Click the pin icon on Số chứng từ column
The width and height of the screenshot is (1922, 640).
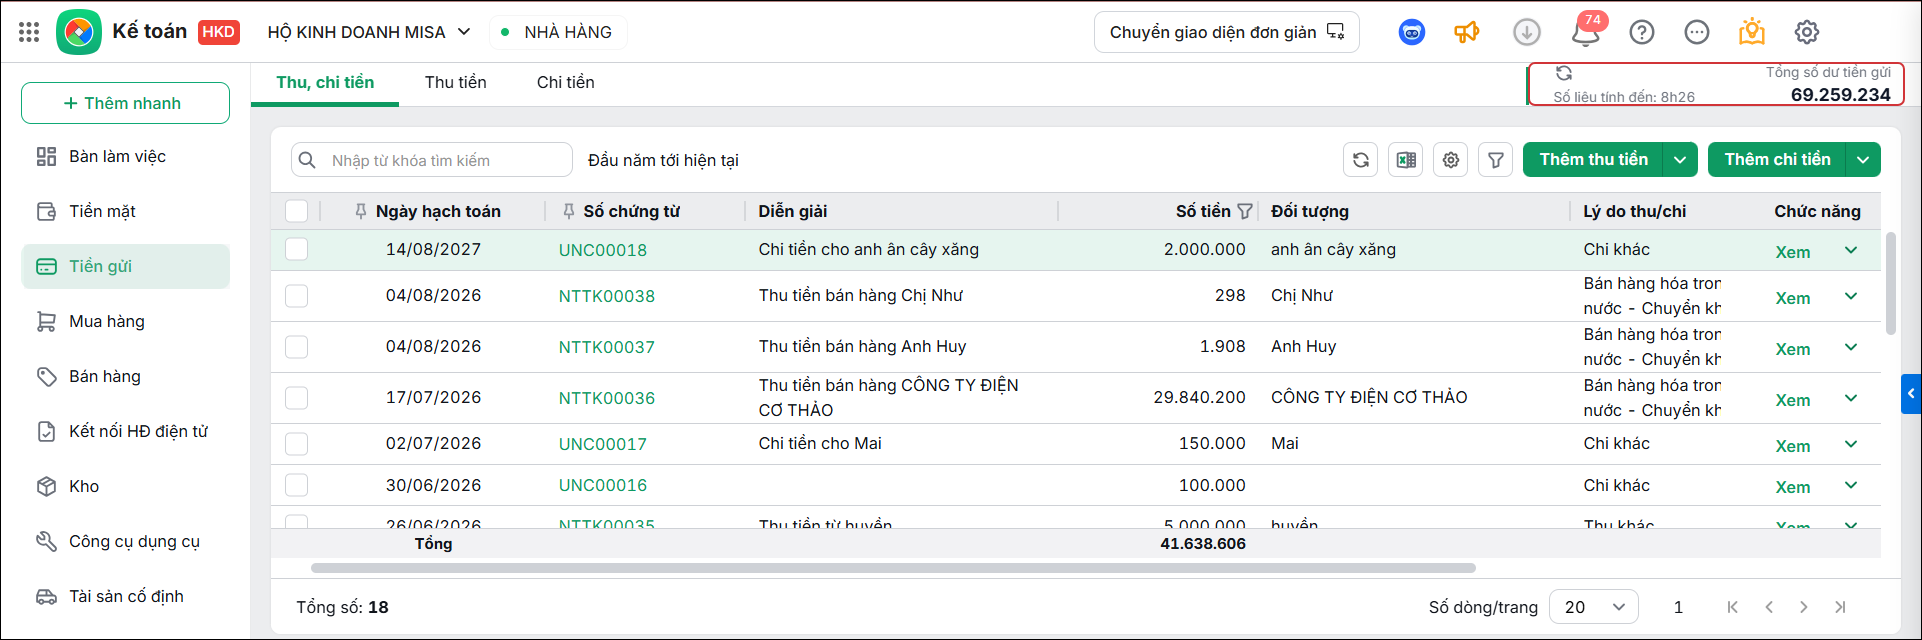click(x=569, y=211)
